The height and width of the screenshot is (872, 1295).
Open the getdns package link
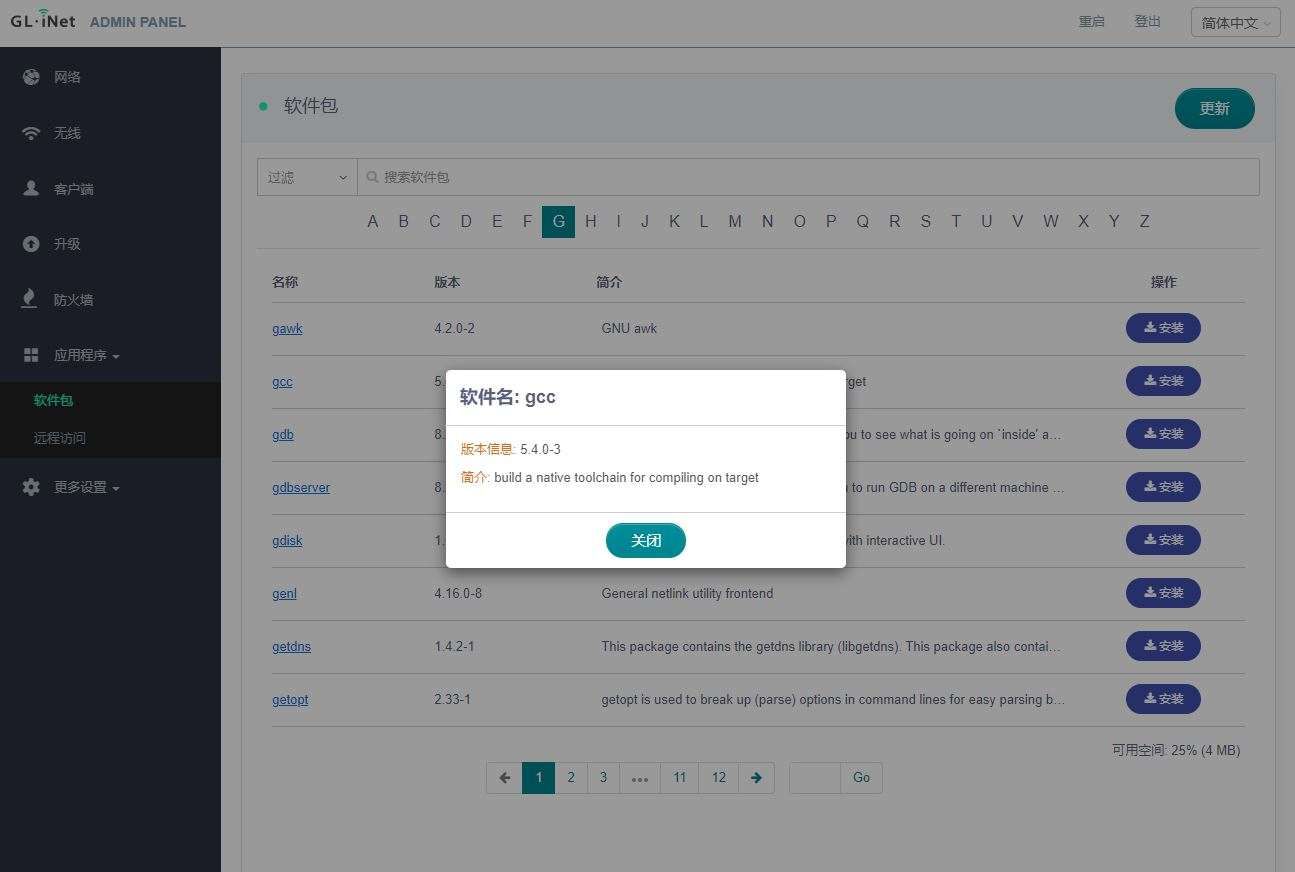pyautogui.click(x=291, y=647)
